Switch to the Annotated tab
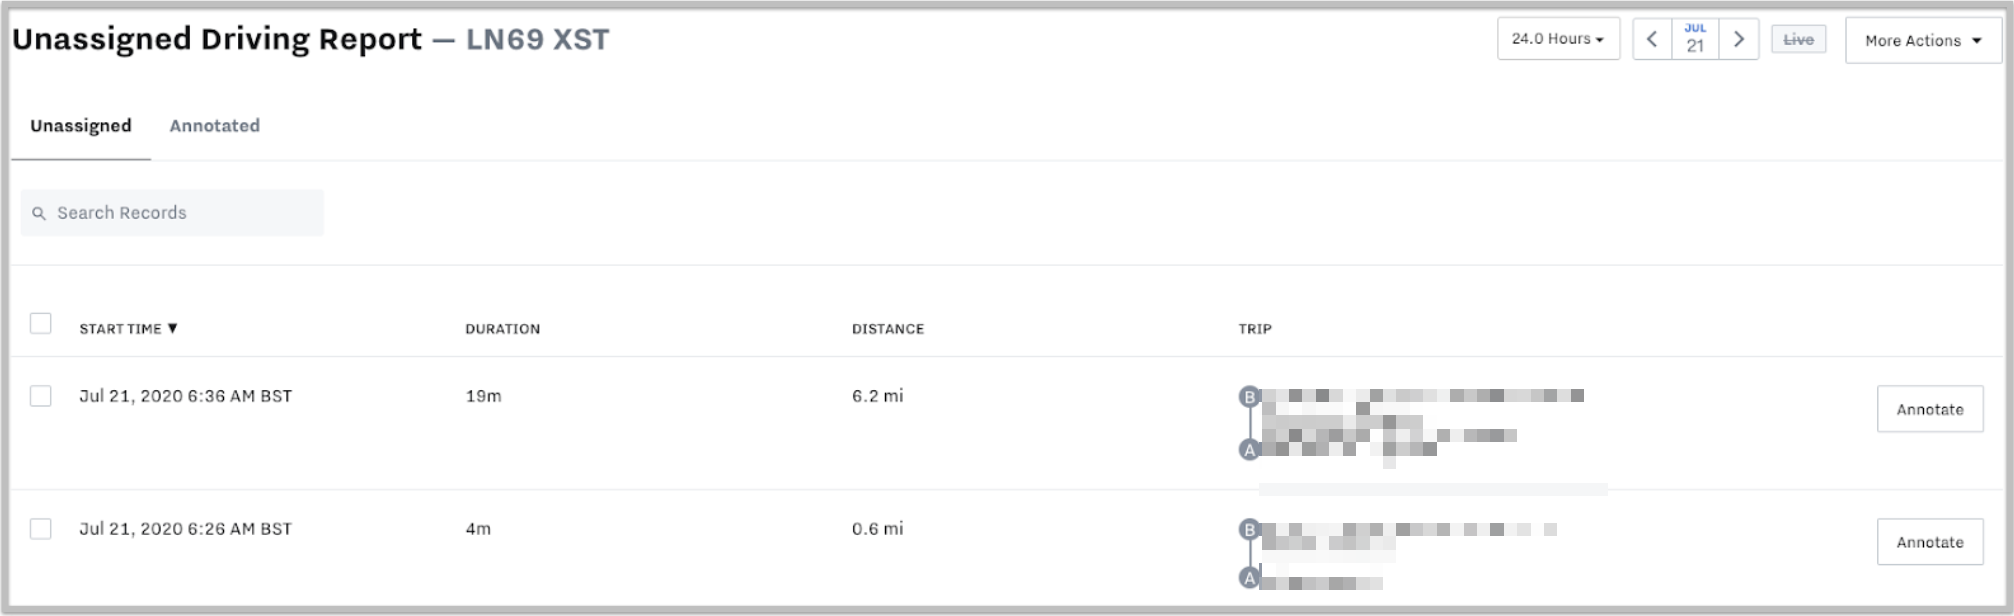 click(x=215, y=126)
